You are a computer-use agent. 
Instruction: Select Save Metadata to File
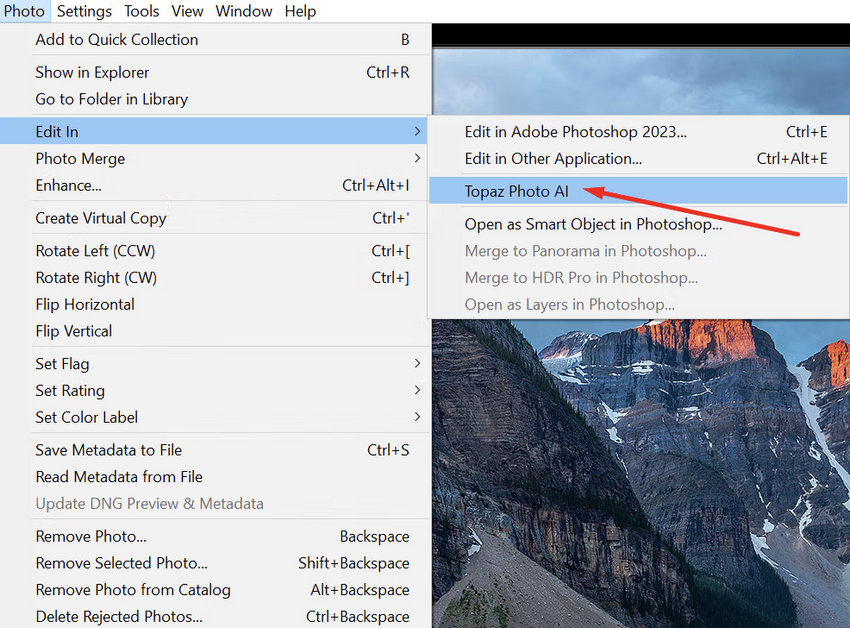pyautogui.click(x=110, y=450)
